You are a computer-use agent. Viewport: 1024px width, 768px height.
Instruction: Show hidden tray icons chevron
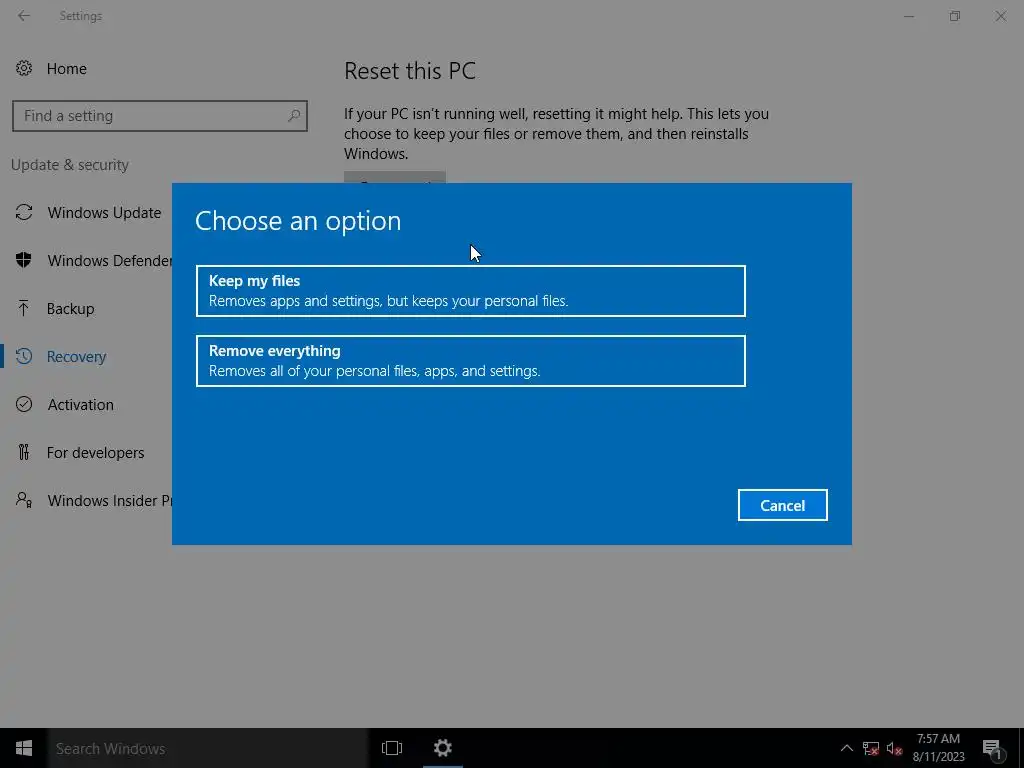[846, 748]
